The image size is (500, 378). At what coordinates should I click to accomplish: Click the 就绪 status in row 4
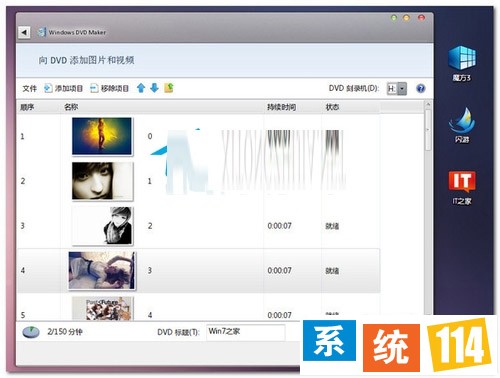332,271
